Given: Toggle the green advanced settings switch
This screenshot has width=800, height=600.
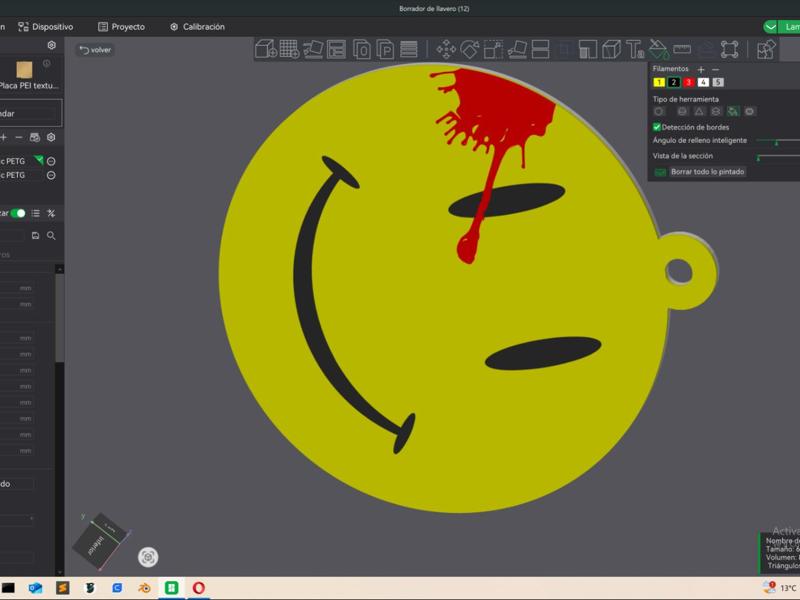Looking at the screenshot, I should 18,213.
